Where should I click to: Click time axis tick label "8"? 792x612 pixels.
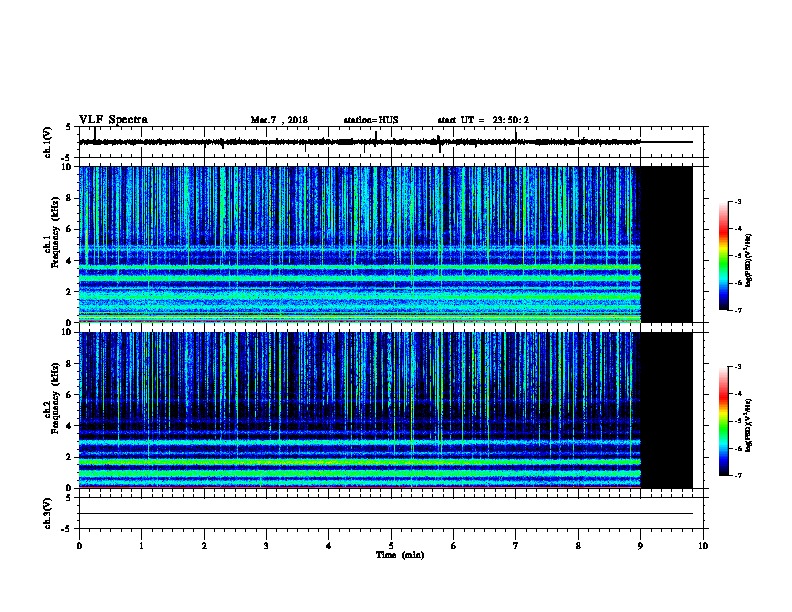pos(578,546)
